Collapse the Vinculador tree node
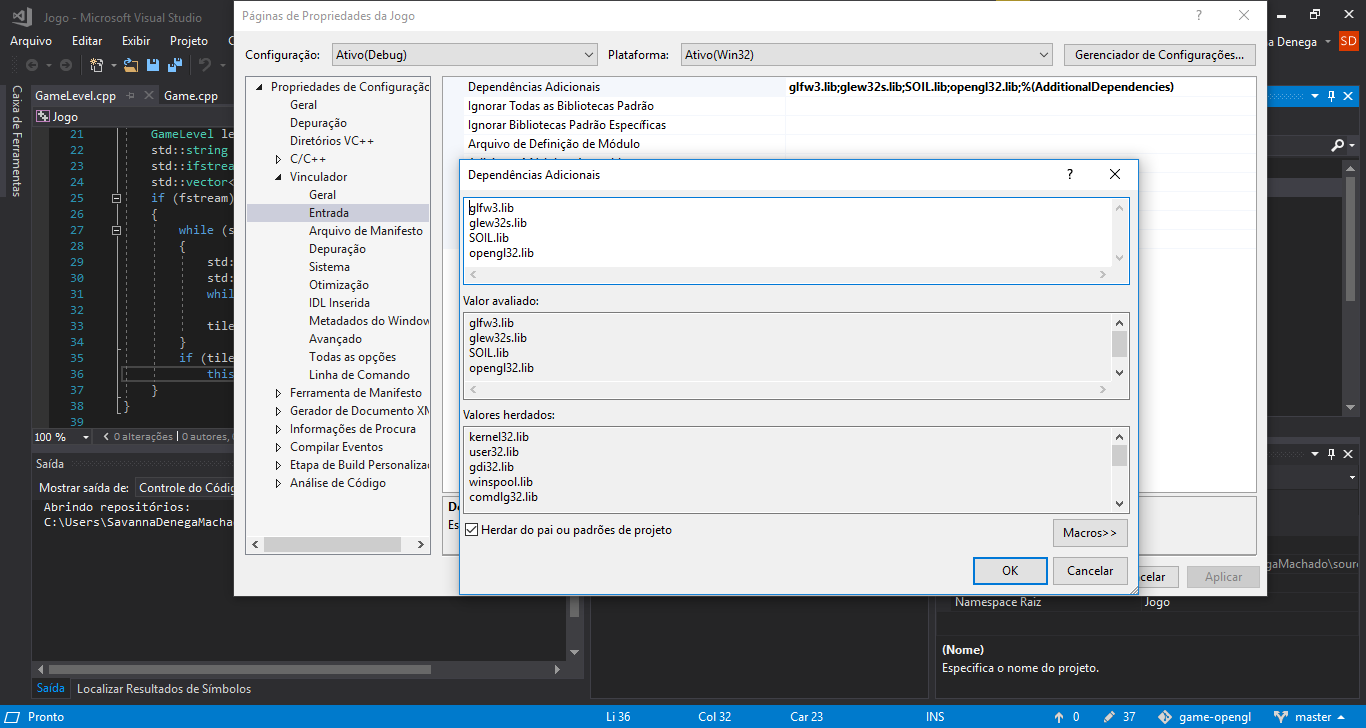Viewport: 1366px width, 728px height. [x=279, y=177]
